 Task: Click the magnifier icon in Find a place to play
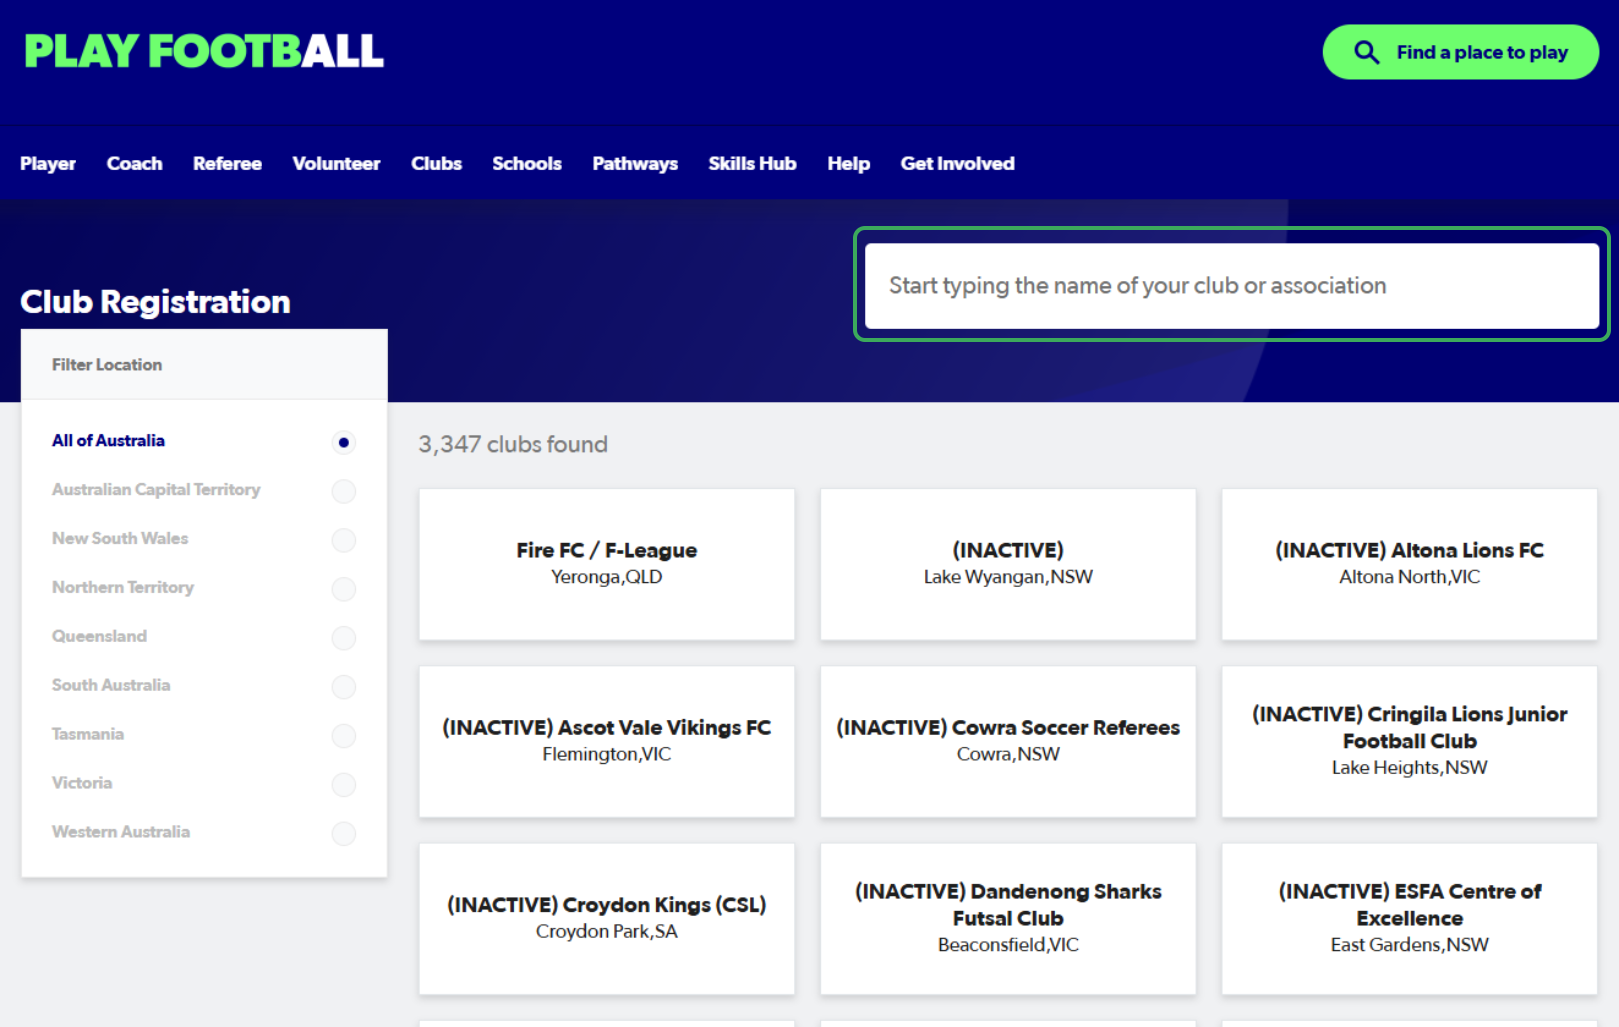click(1366, 52)
